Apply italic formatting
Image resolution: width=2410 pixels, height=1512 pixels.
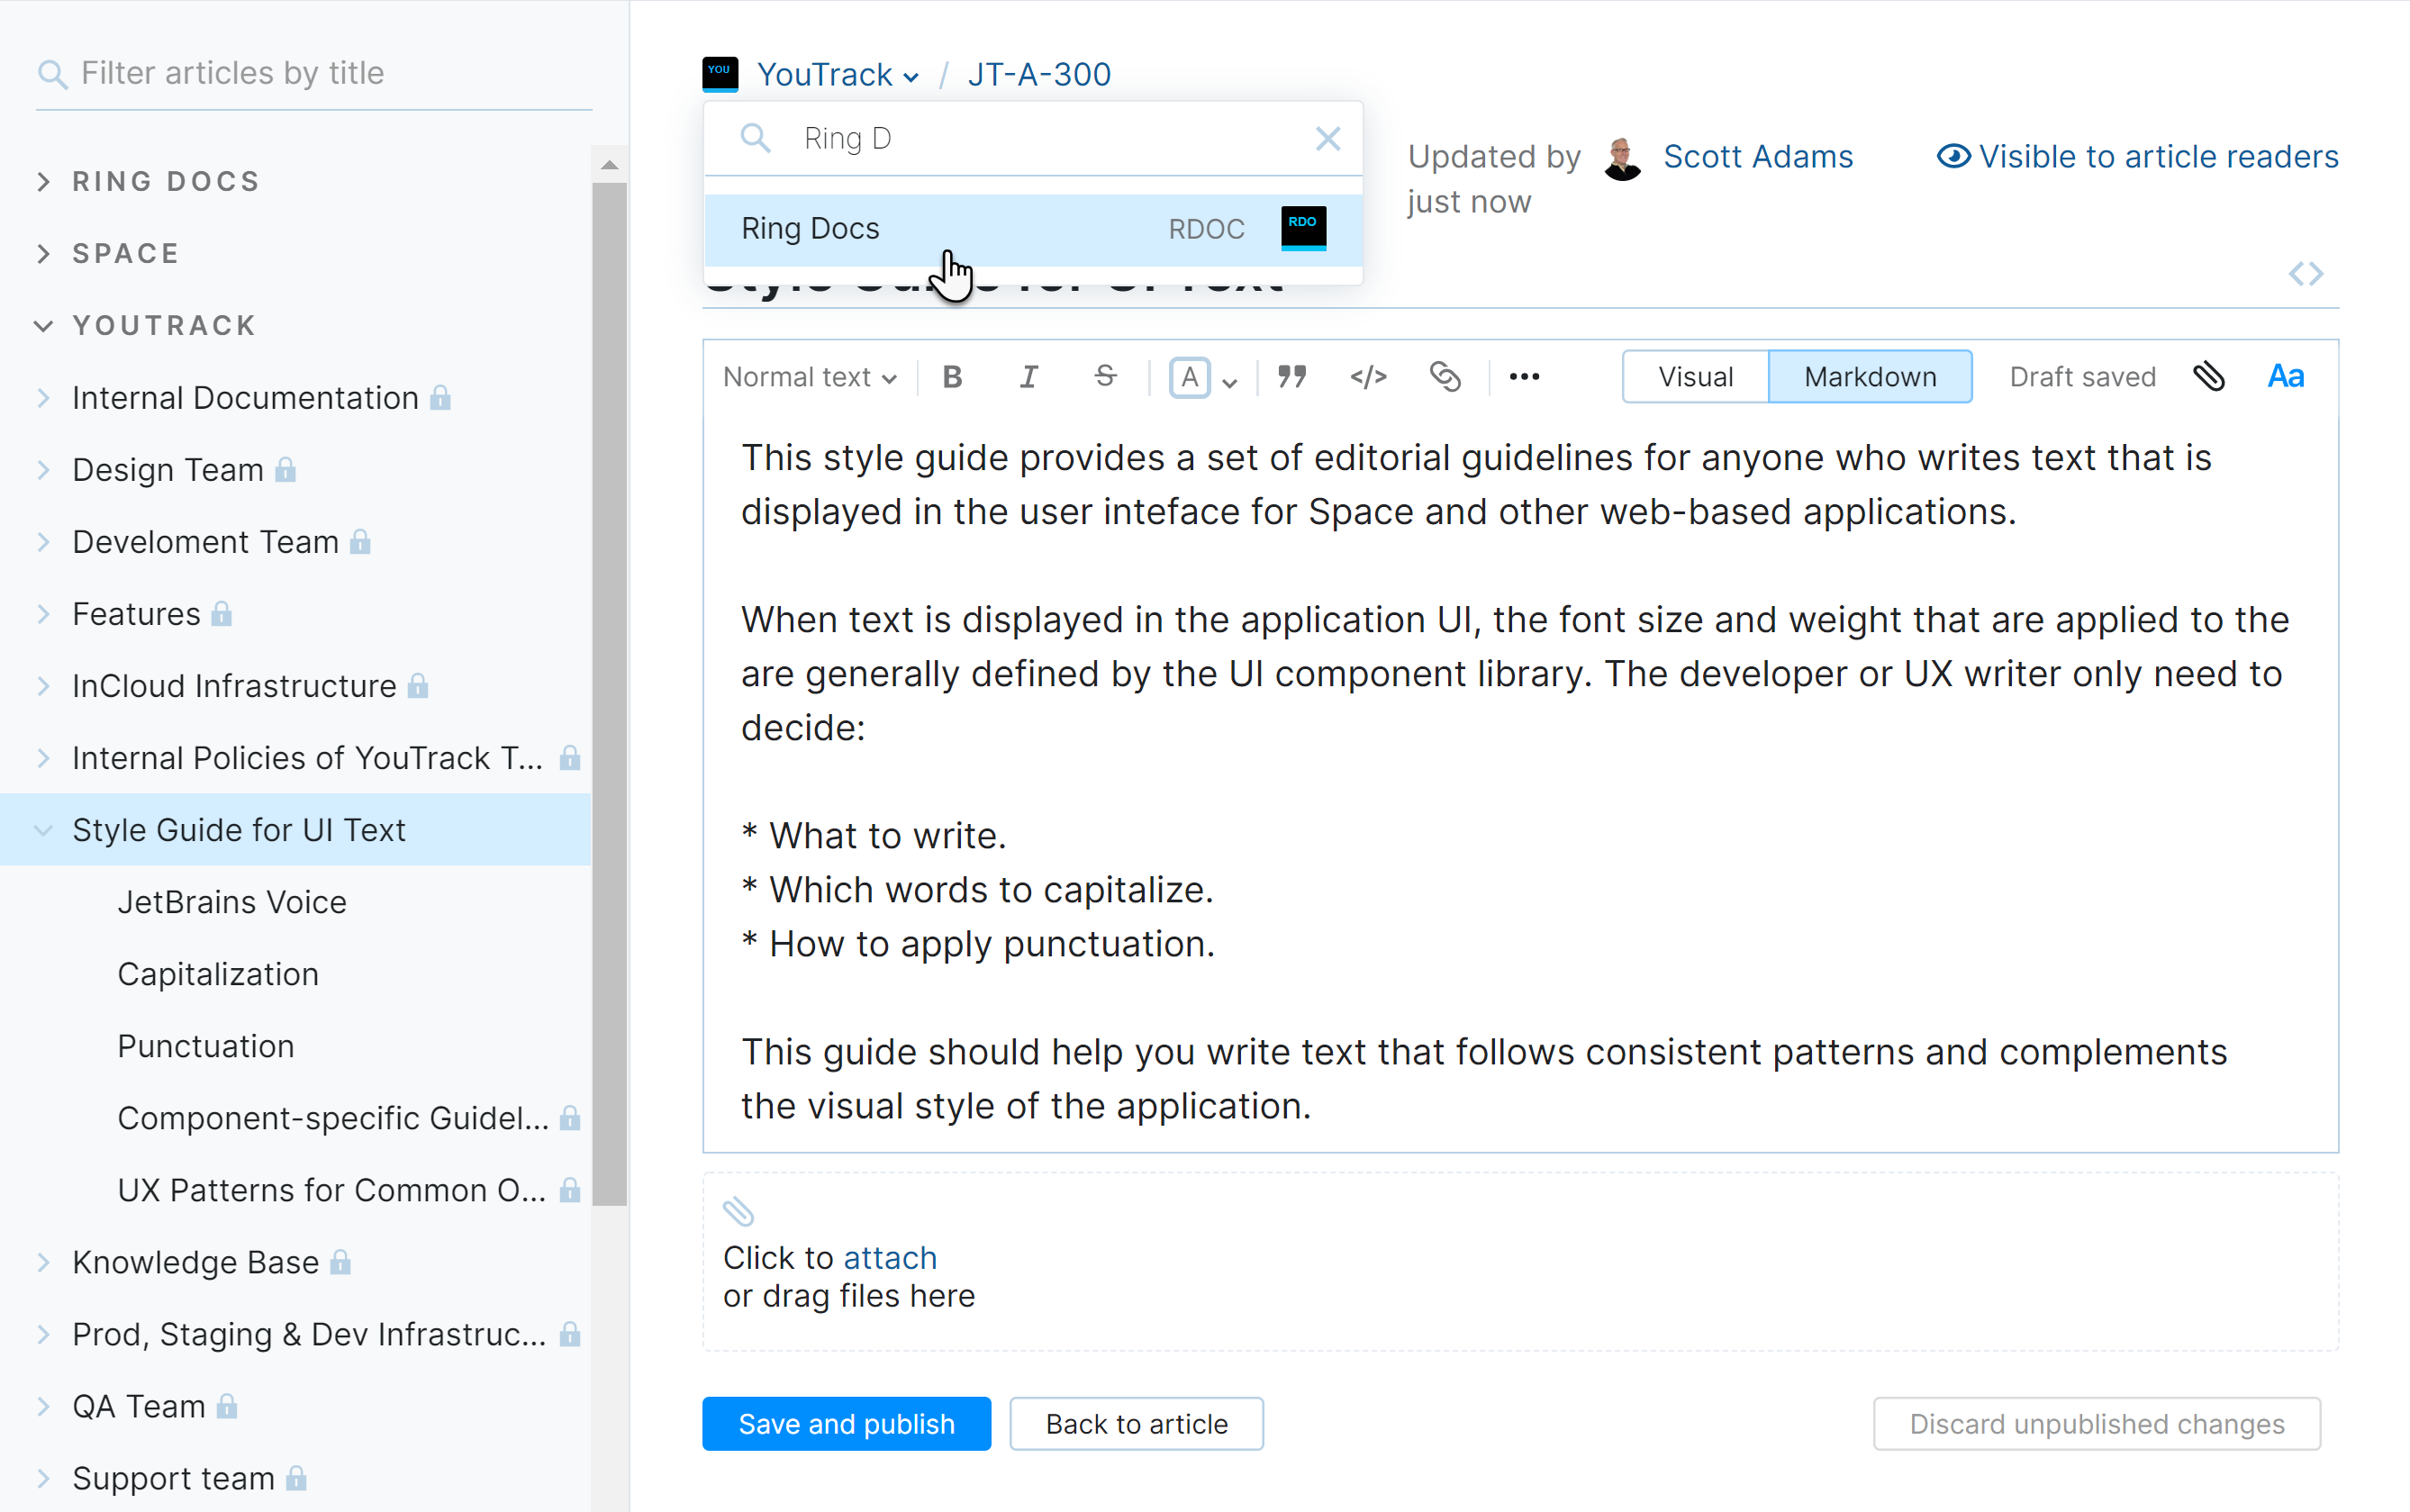[1028, 377]
